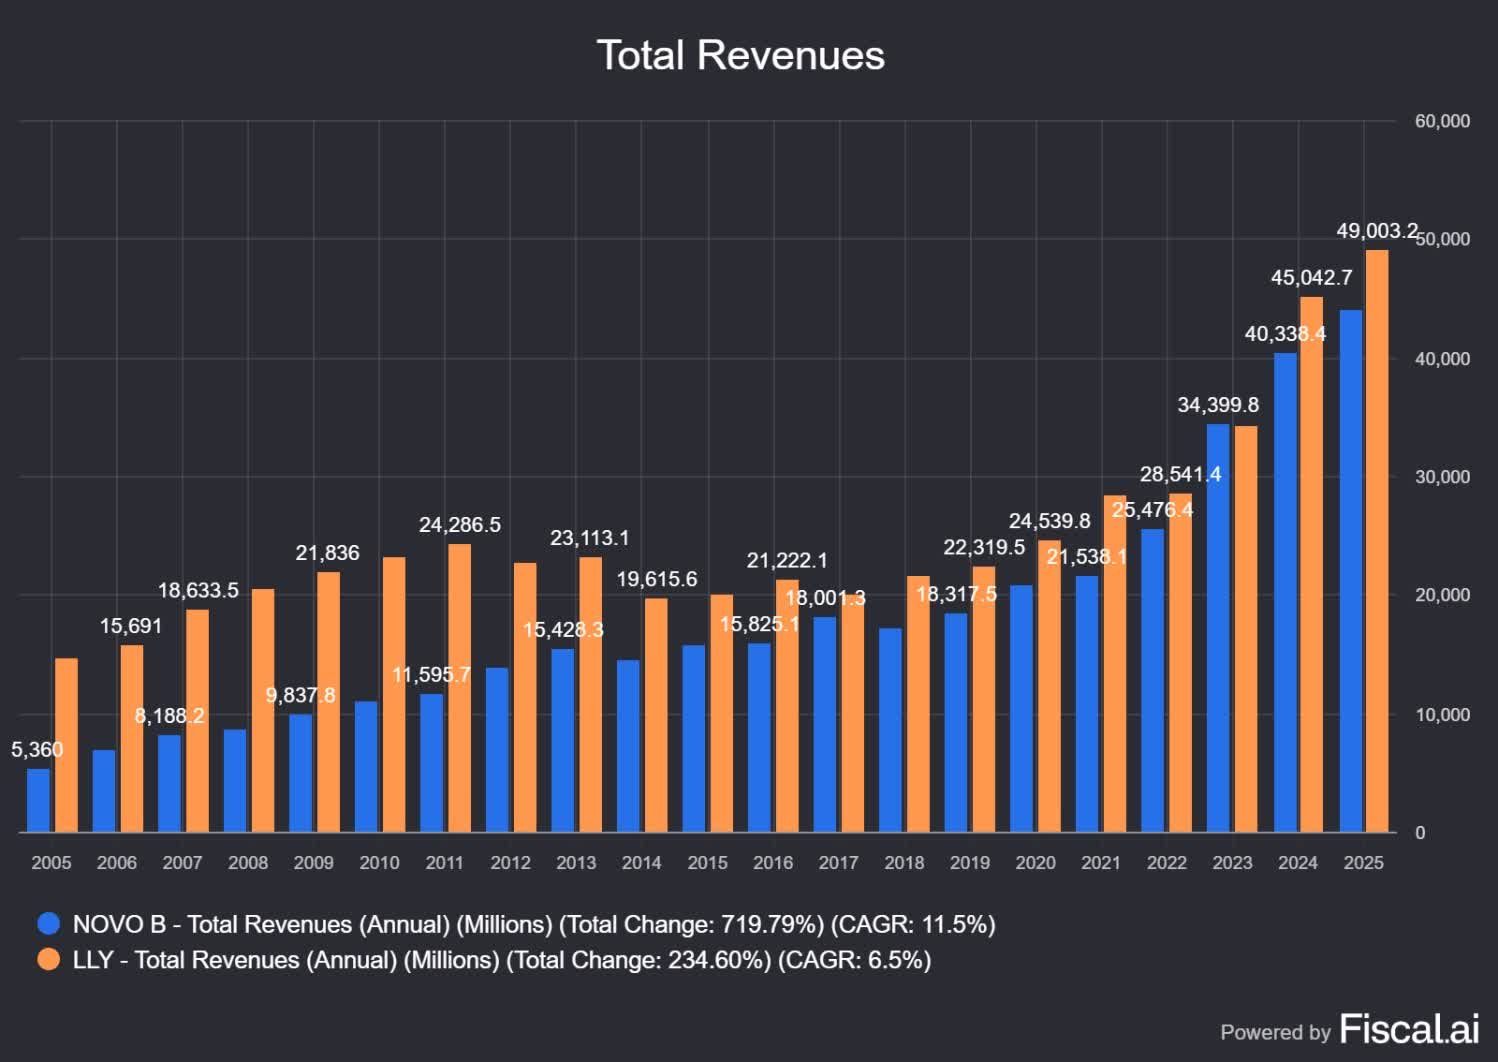Select the blue 2023 bar labeled 34,399.8
Screen dimensions: 1498x1062
click(x=1218, y=628)
